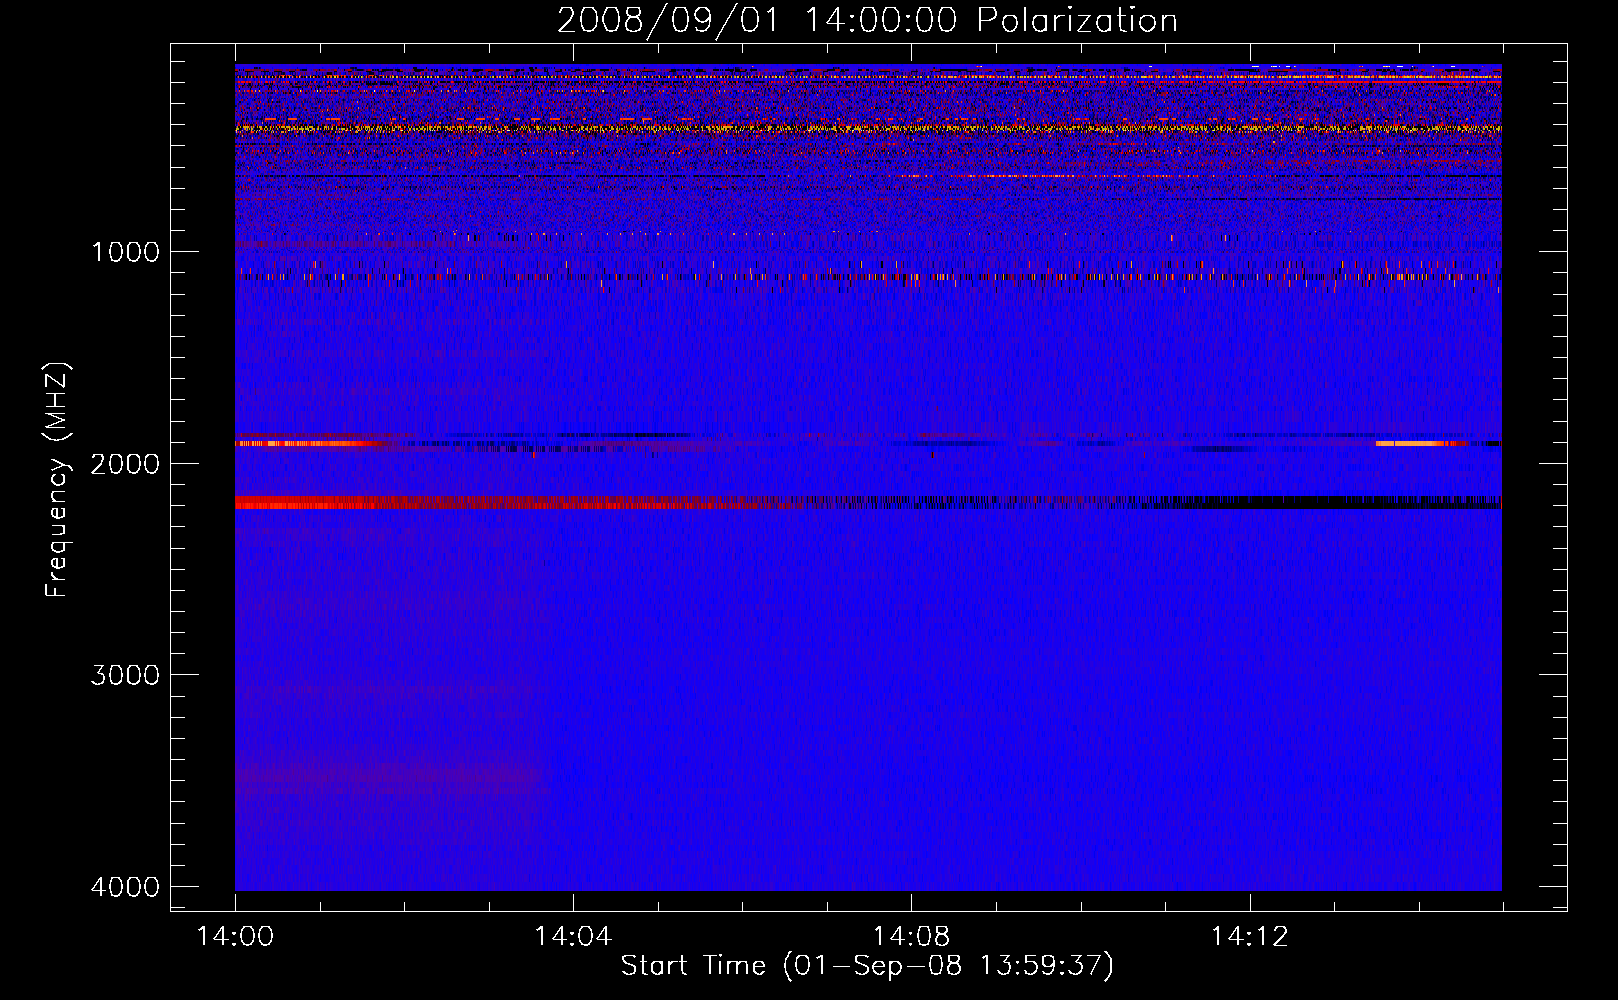Click the 14:00 time tick label
The image size is (1618, 1000).
[235, 937]
